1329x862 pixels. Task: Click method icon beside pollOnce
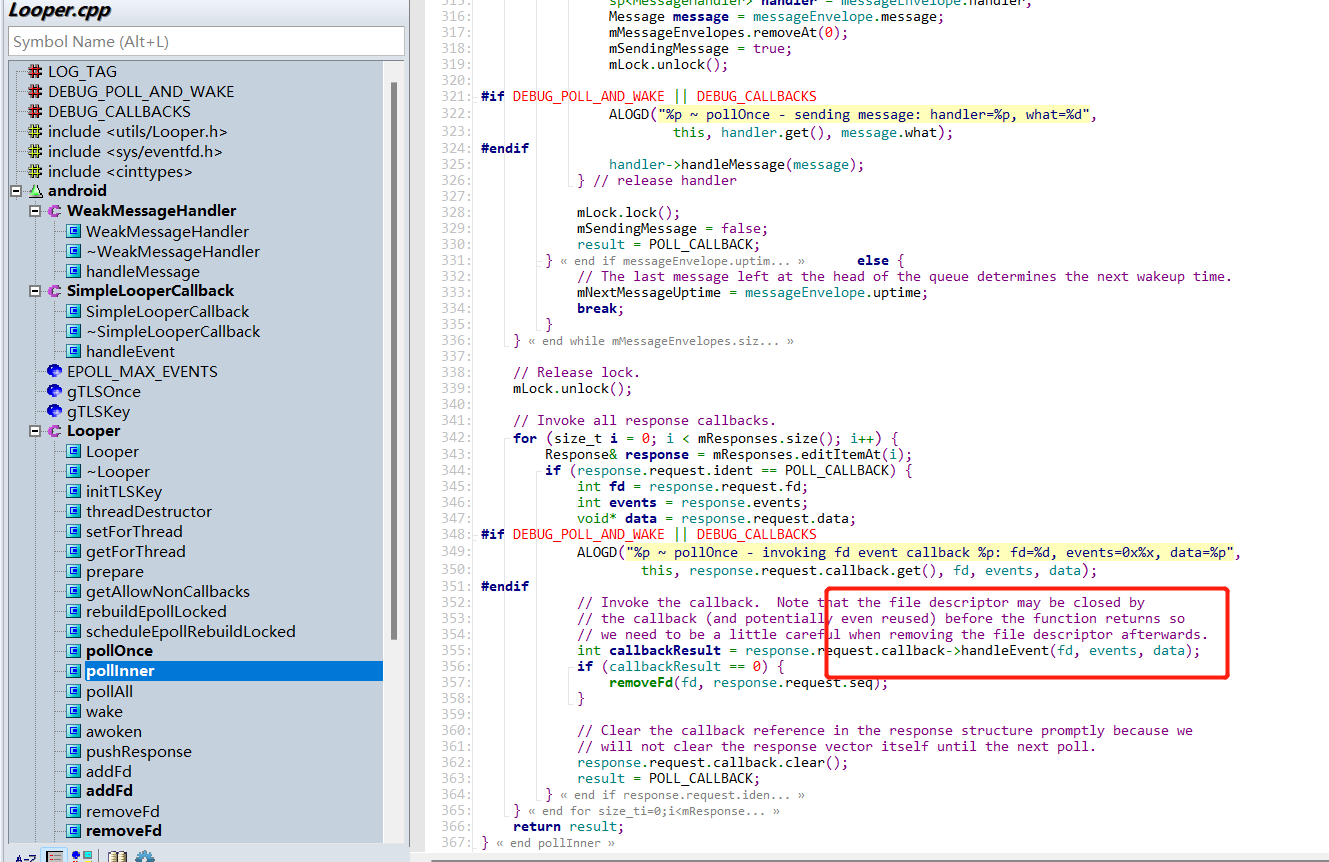[73, 651]
